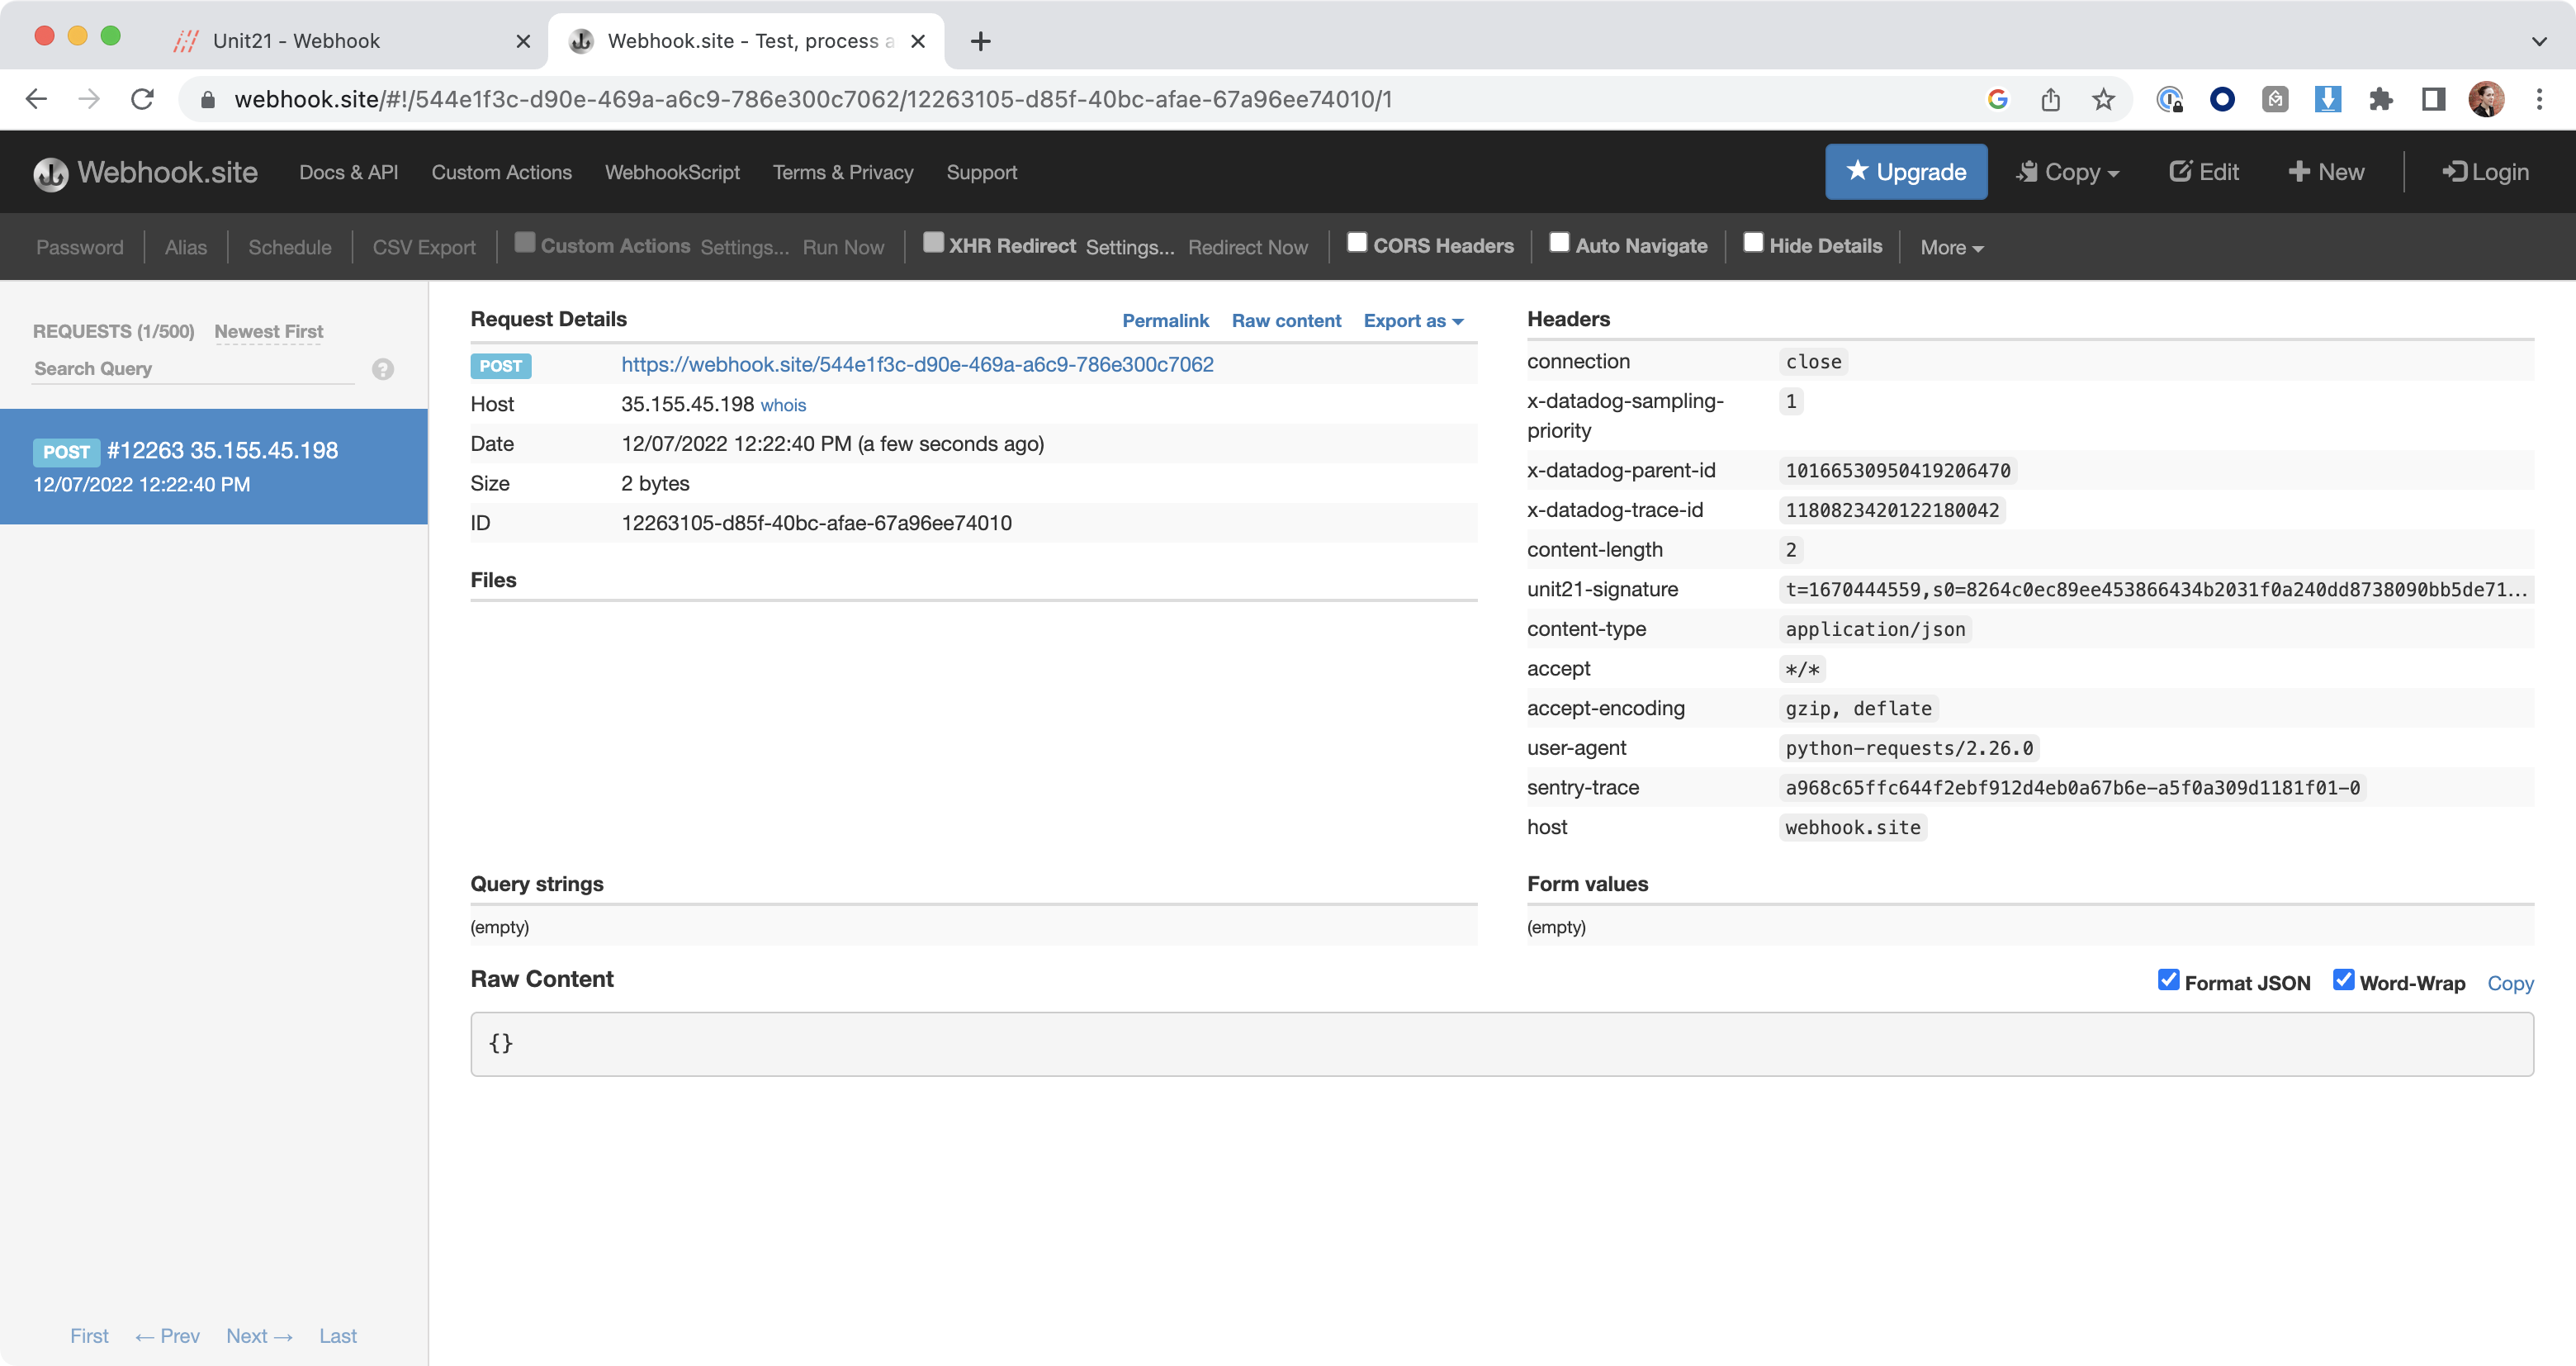Bookmark page with star icon
This screenshot has width=2576, height=1366.
point(2103,99)
